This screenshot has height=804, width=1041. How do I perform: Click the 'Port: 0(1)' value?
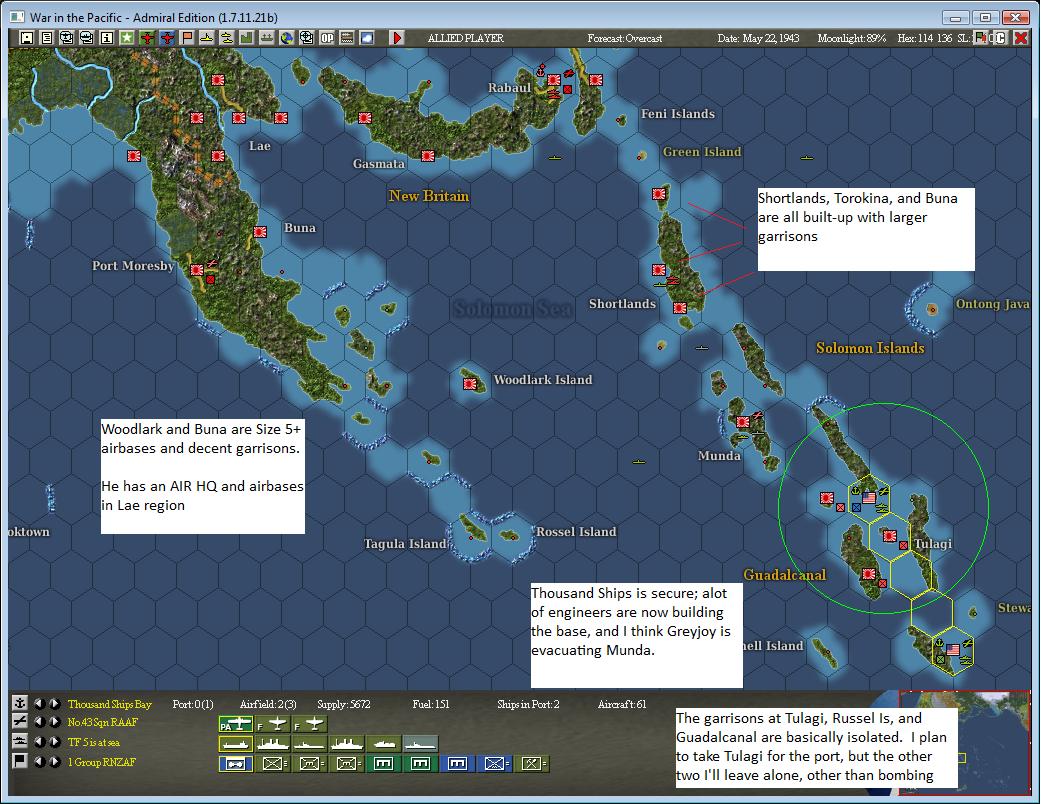(x=193, y=704)
